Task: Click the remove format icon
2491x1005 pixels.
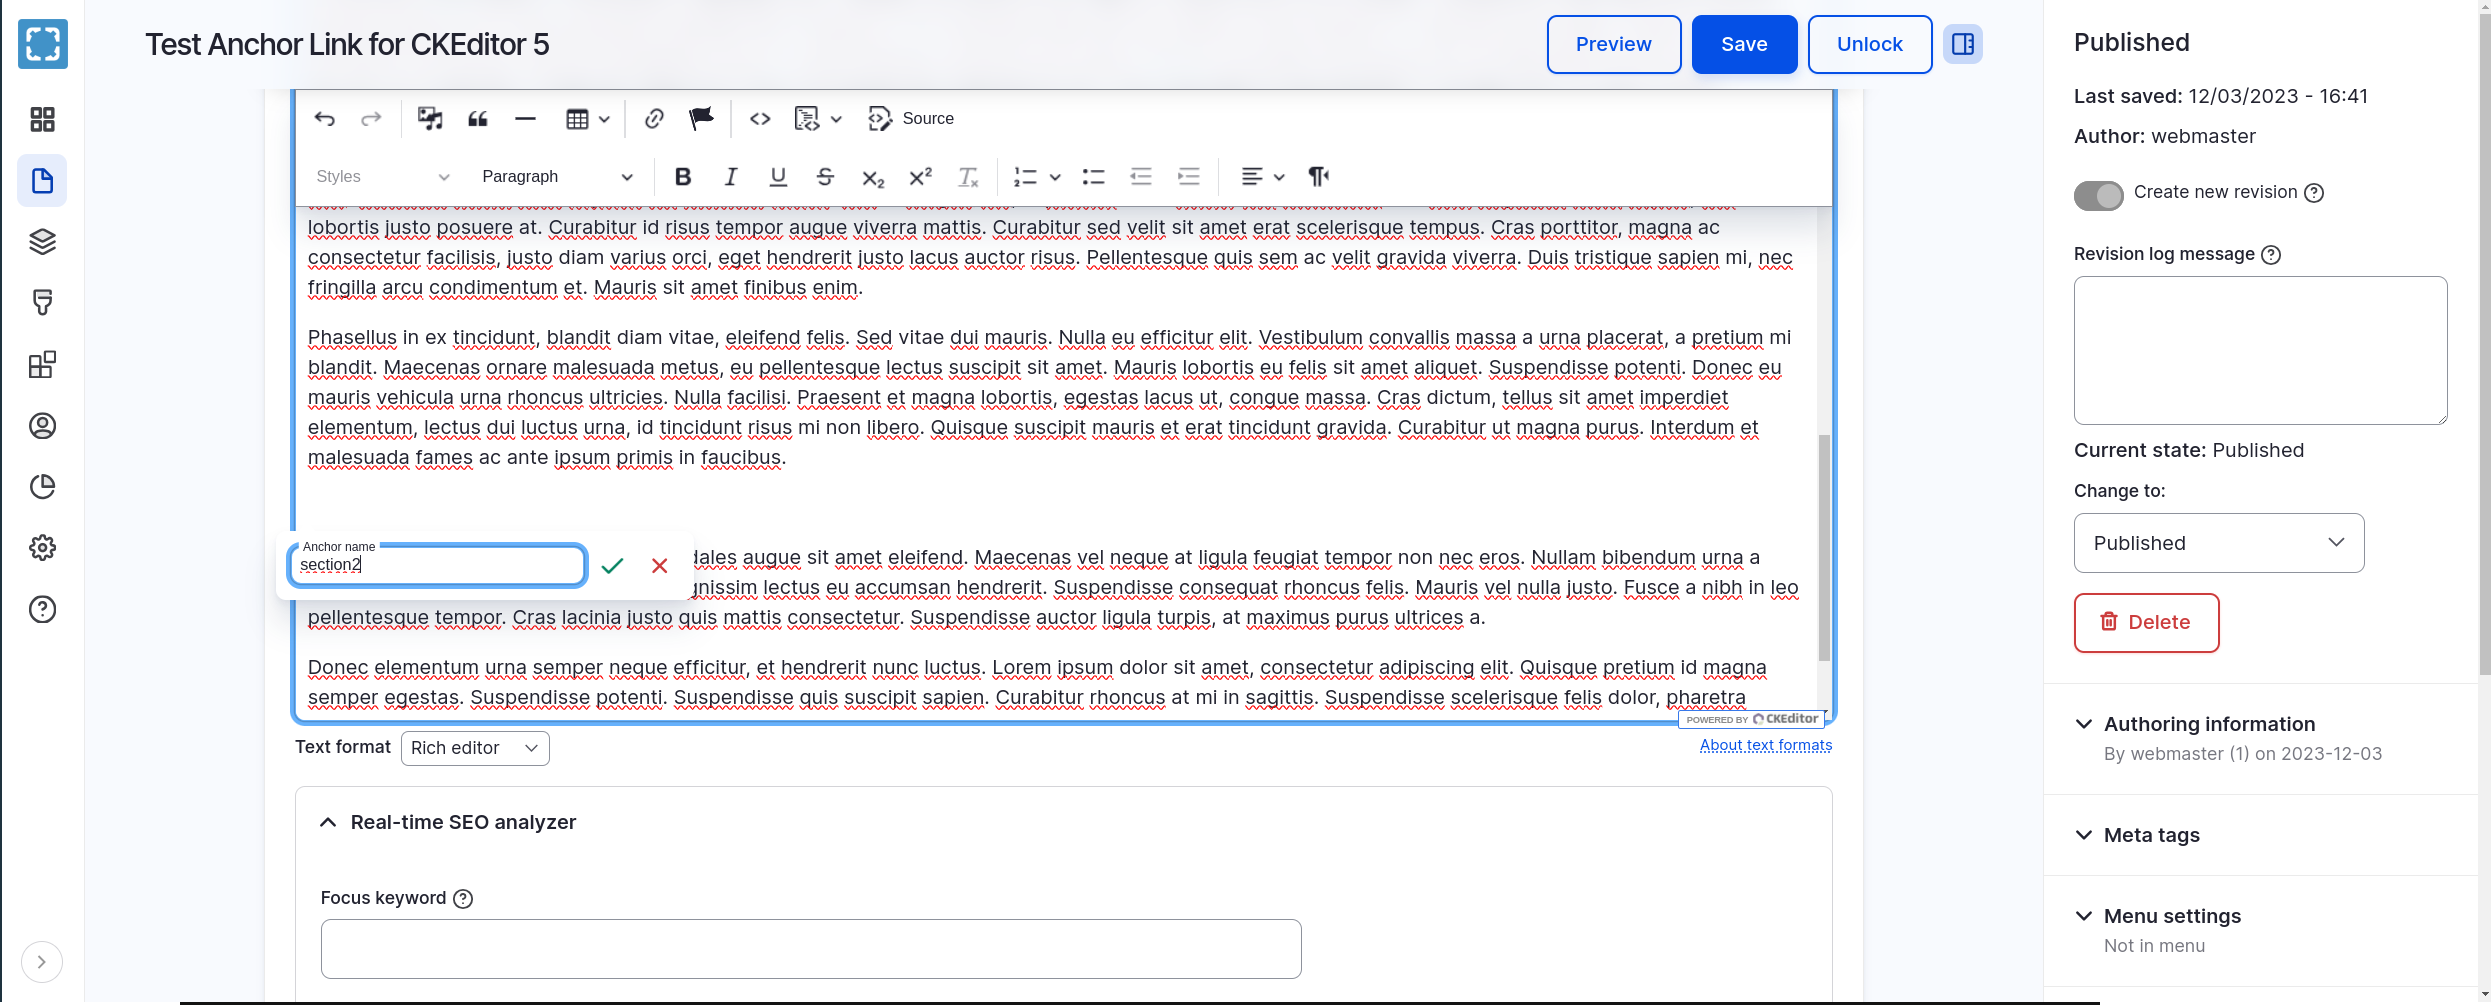Action: pos(967,177)
